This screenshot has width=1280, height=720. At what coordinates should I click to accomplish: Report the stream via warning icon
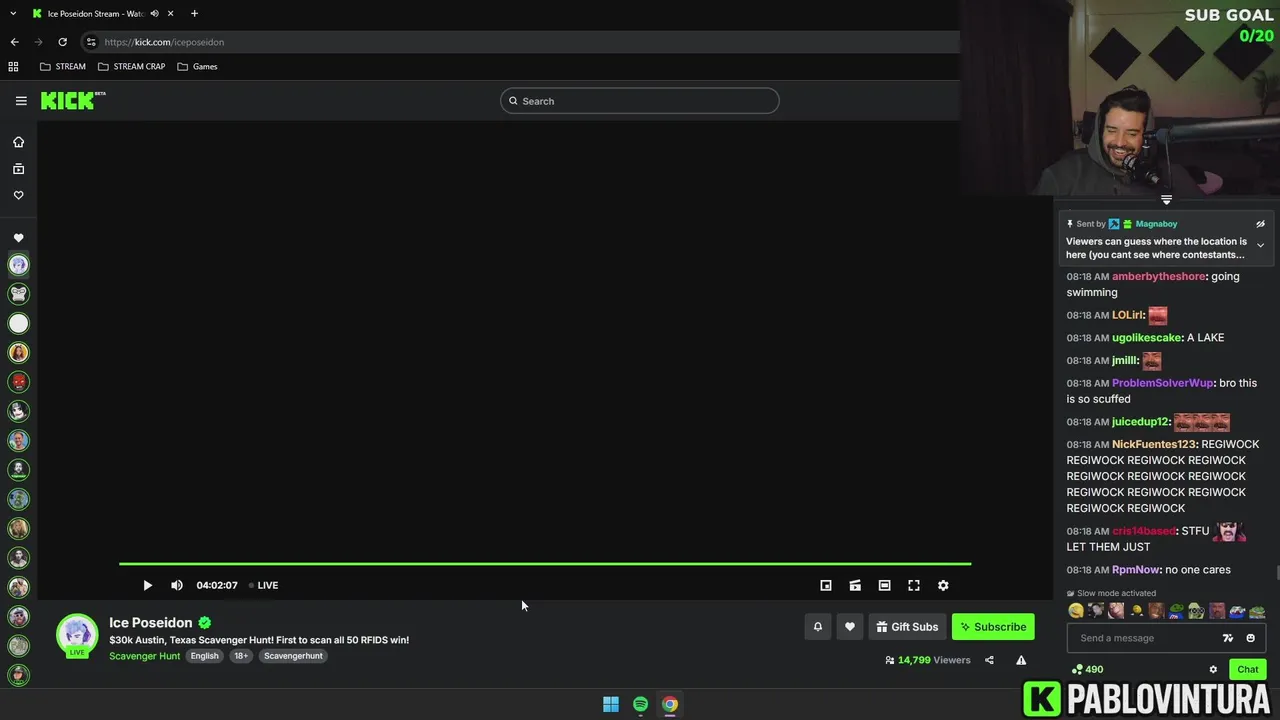[1021, 660]
